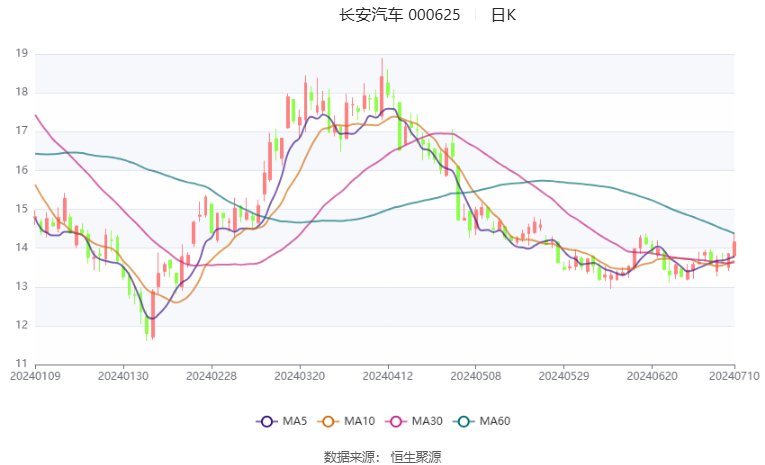The width and height of the screenshot is (765, 465).
Task: Click the 18 price axis label
Action: pos(21,92)
